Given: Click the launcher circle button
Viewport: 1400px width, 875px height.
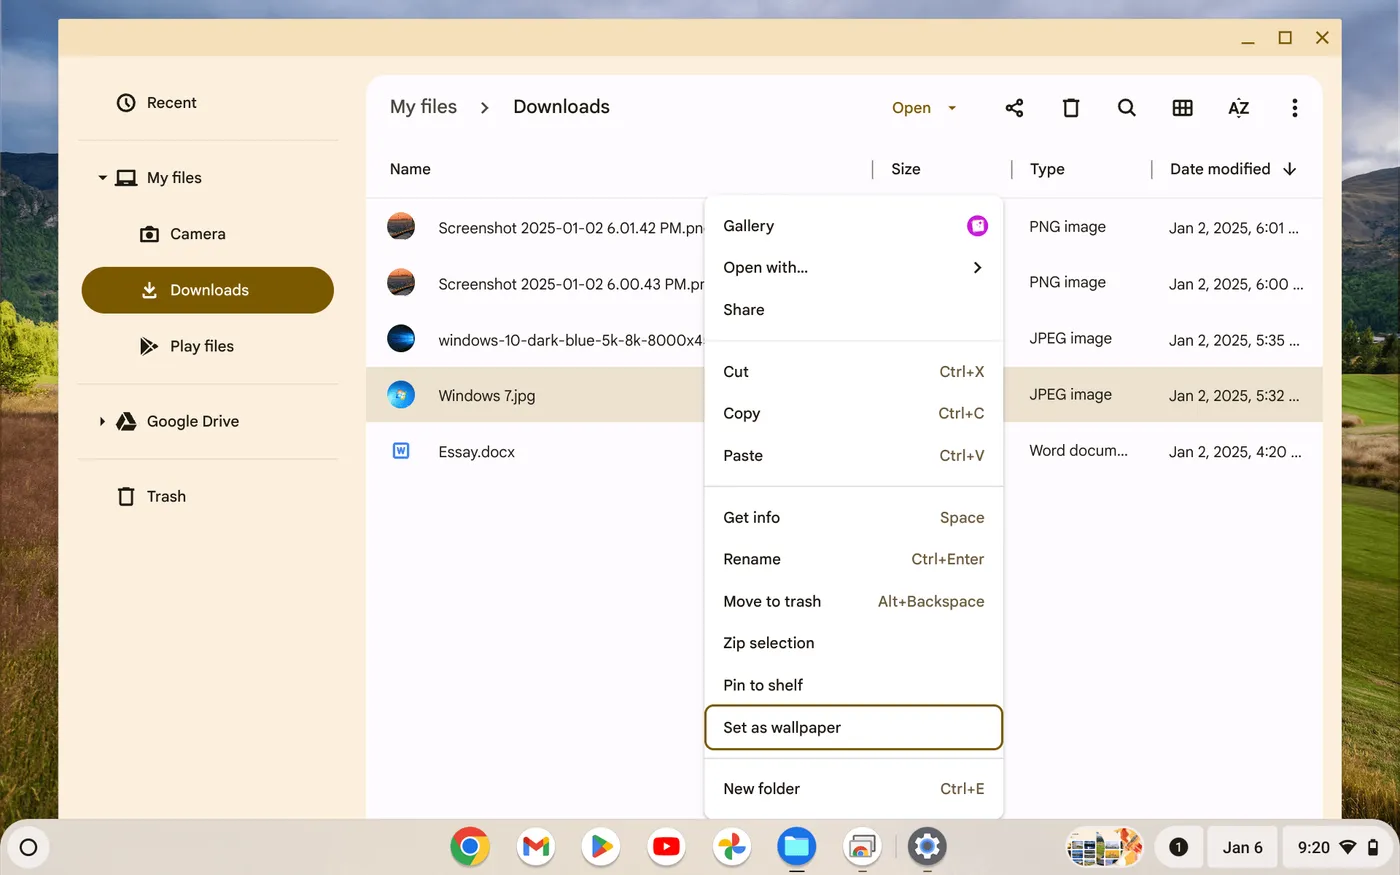Looking at the screenshot, I should click(29, 848).
